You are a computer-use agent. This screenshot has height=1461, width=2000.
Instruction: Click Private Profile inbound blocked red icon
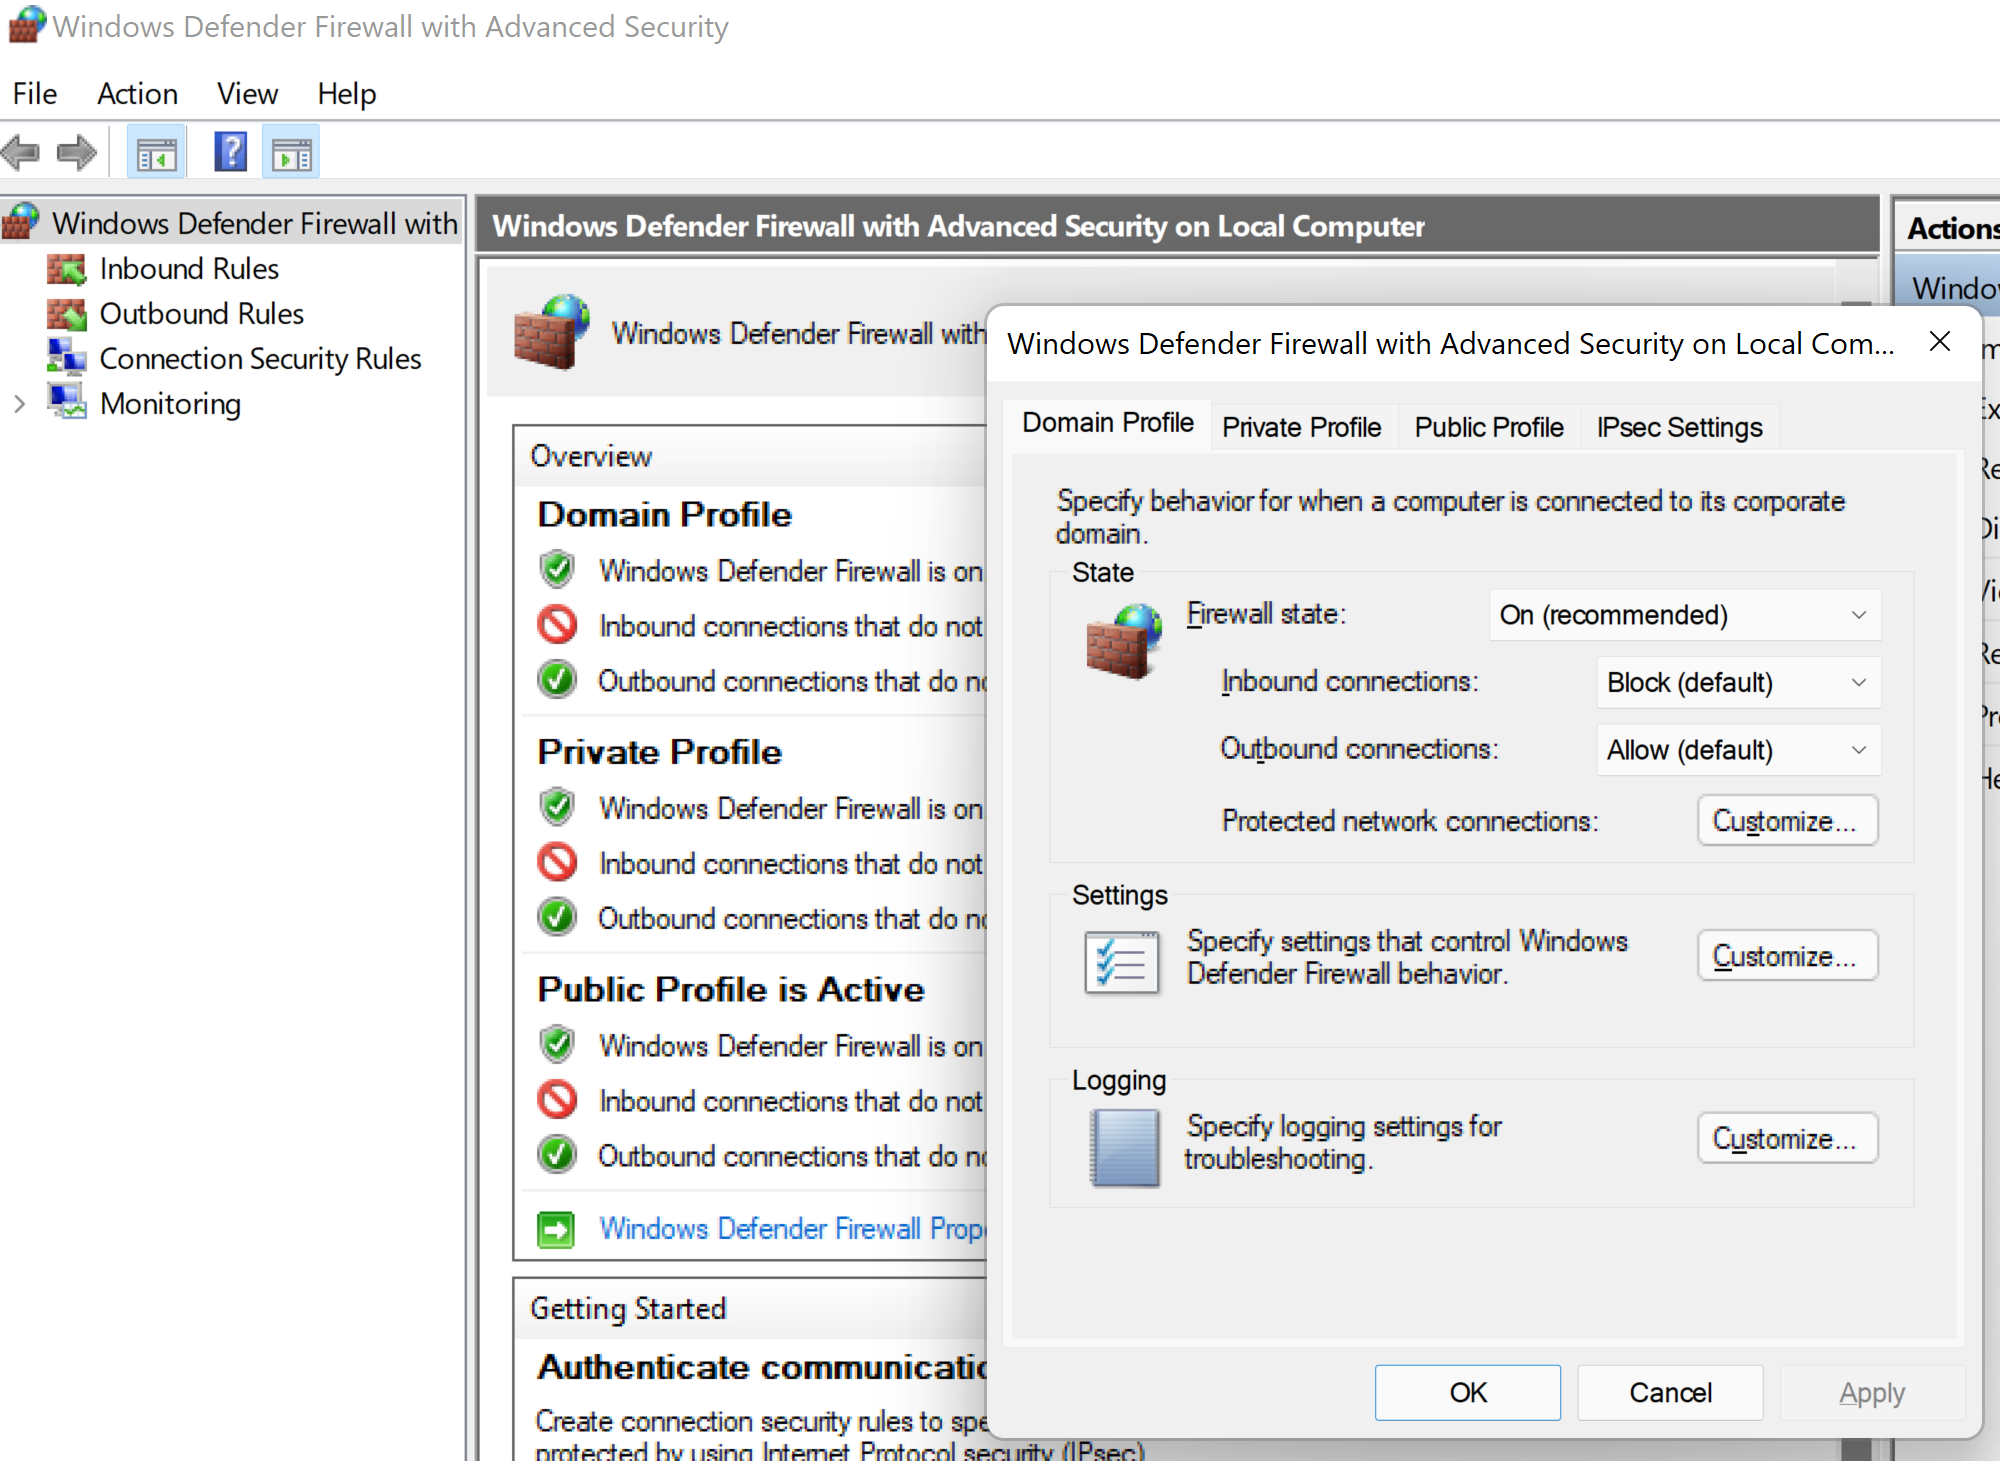[557, 862]
